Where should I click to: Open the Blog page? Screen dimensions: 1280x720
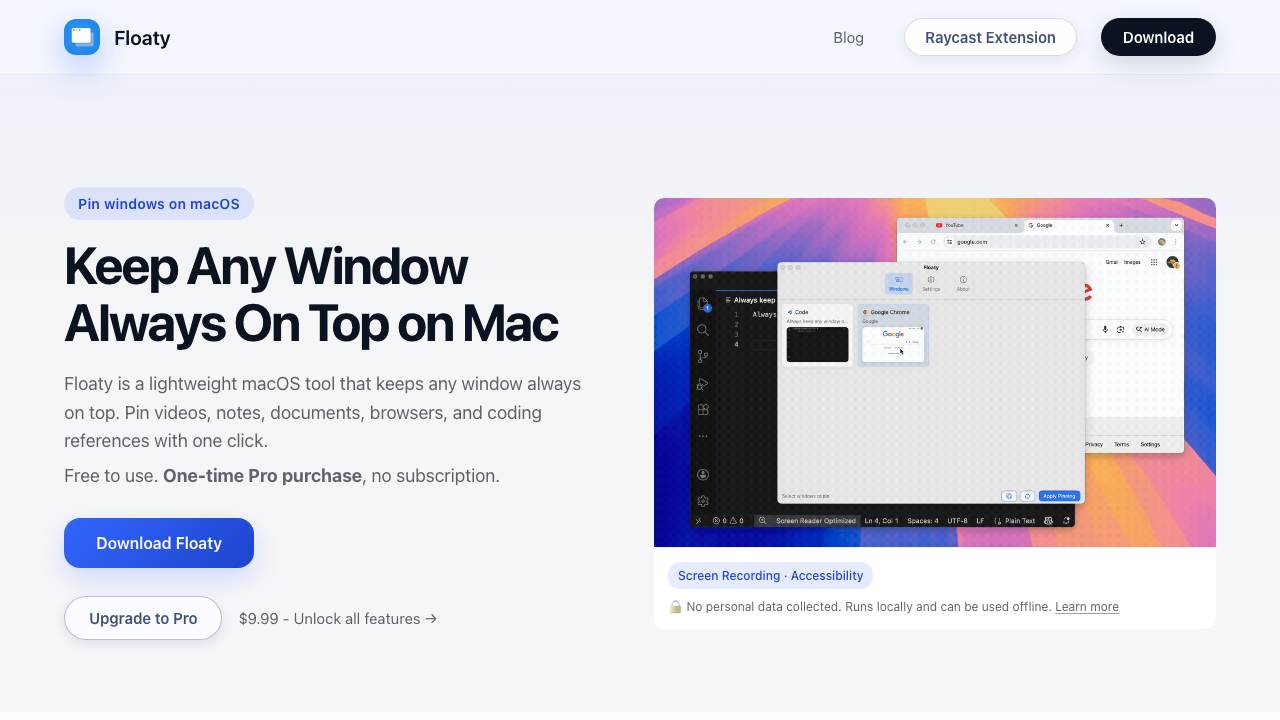click(x=848, y=37)
